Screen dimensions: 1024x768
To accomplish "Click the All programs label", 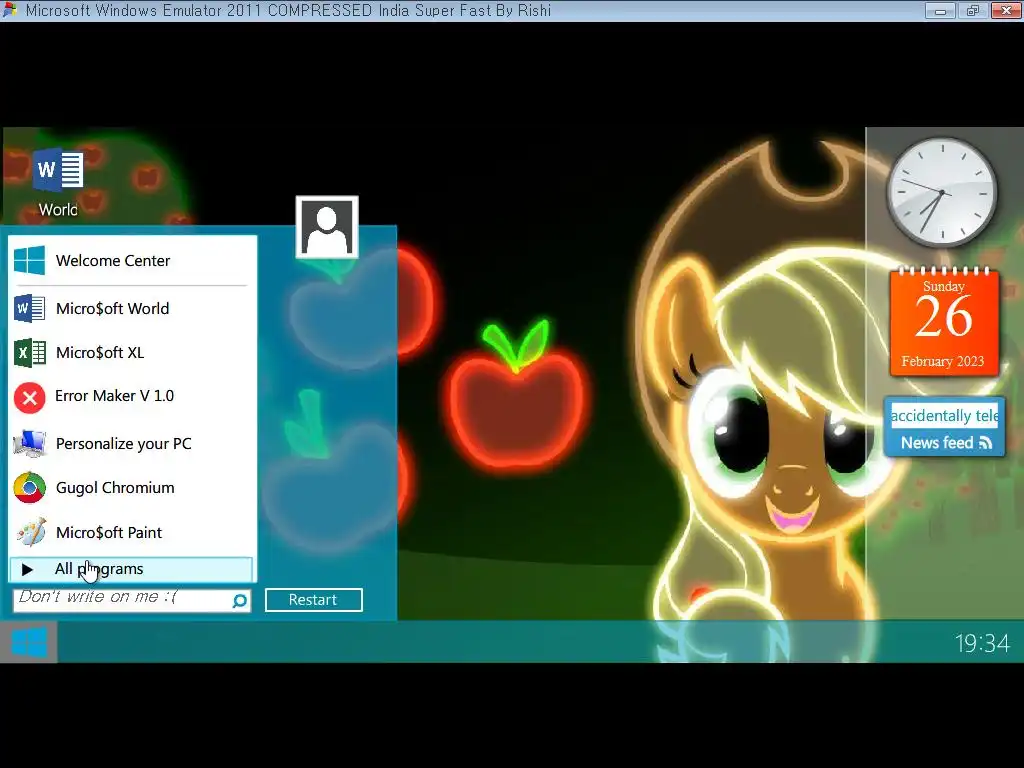I will (99, 569).
